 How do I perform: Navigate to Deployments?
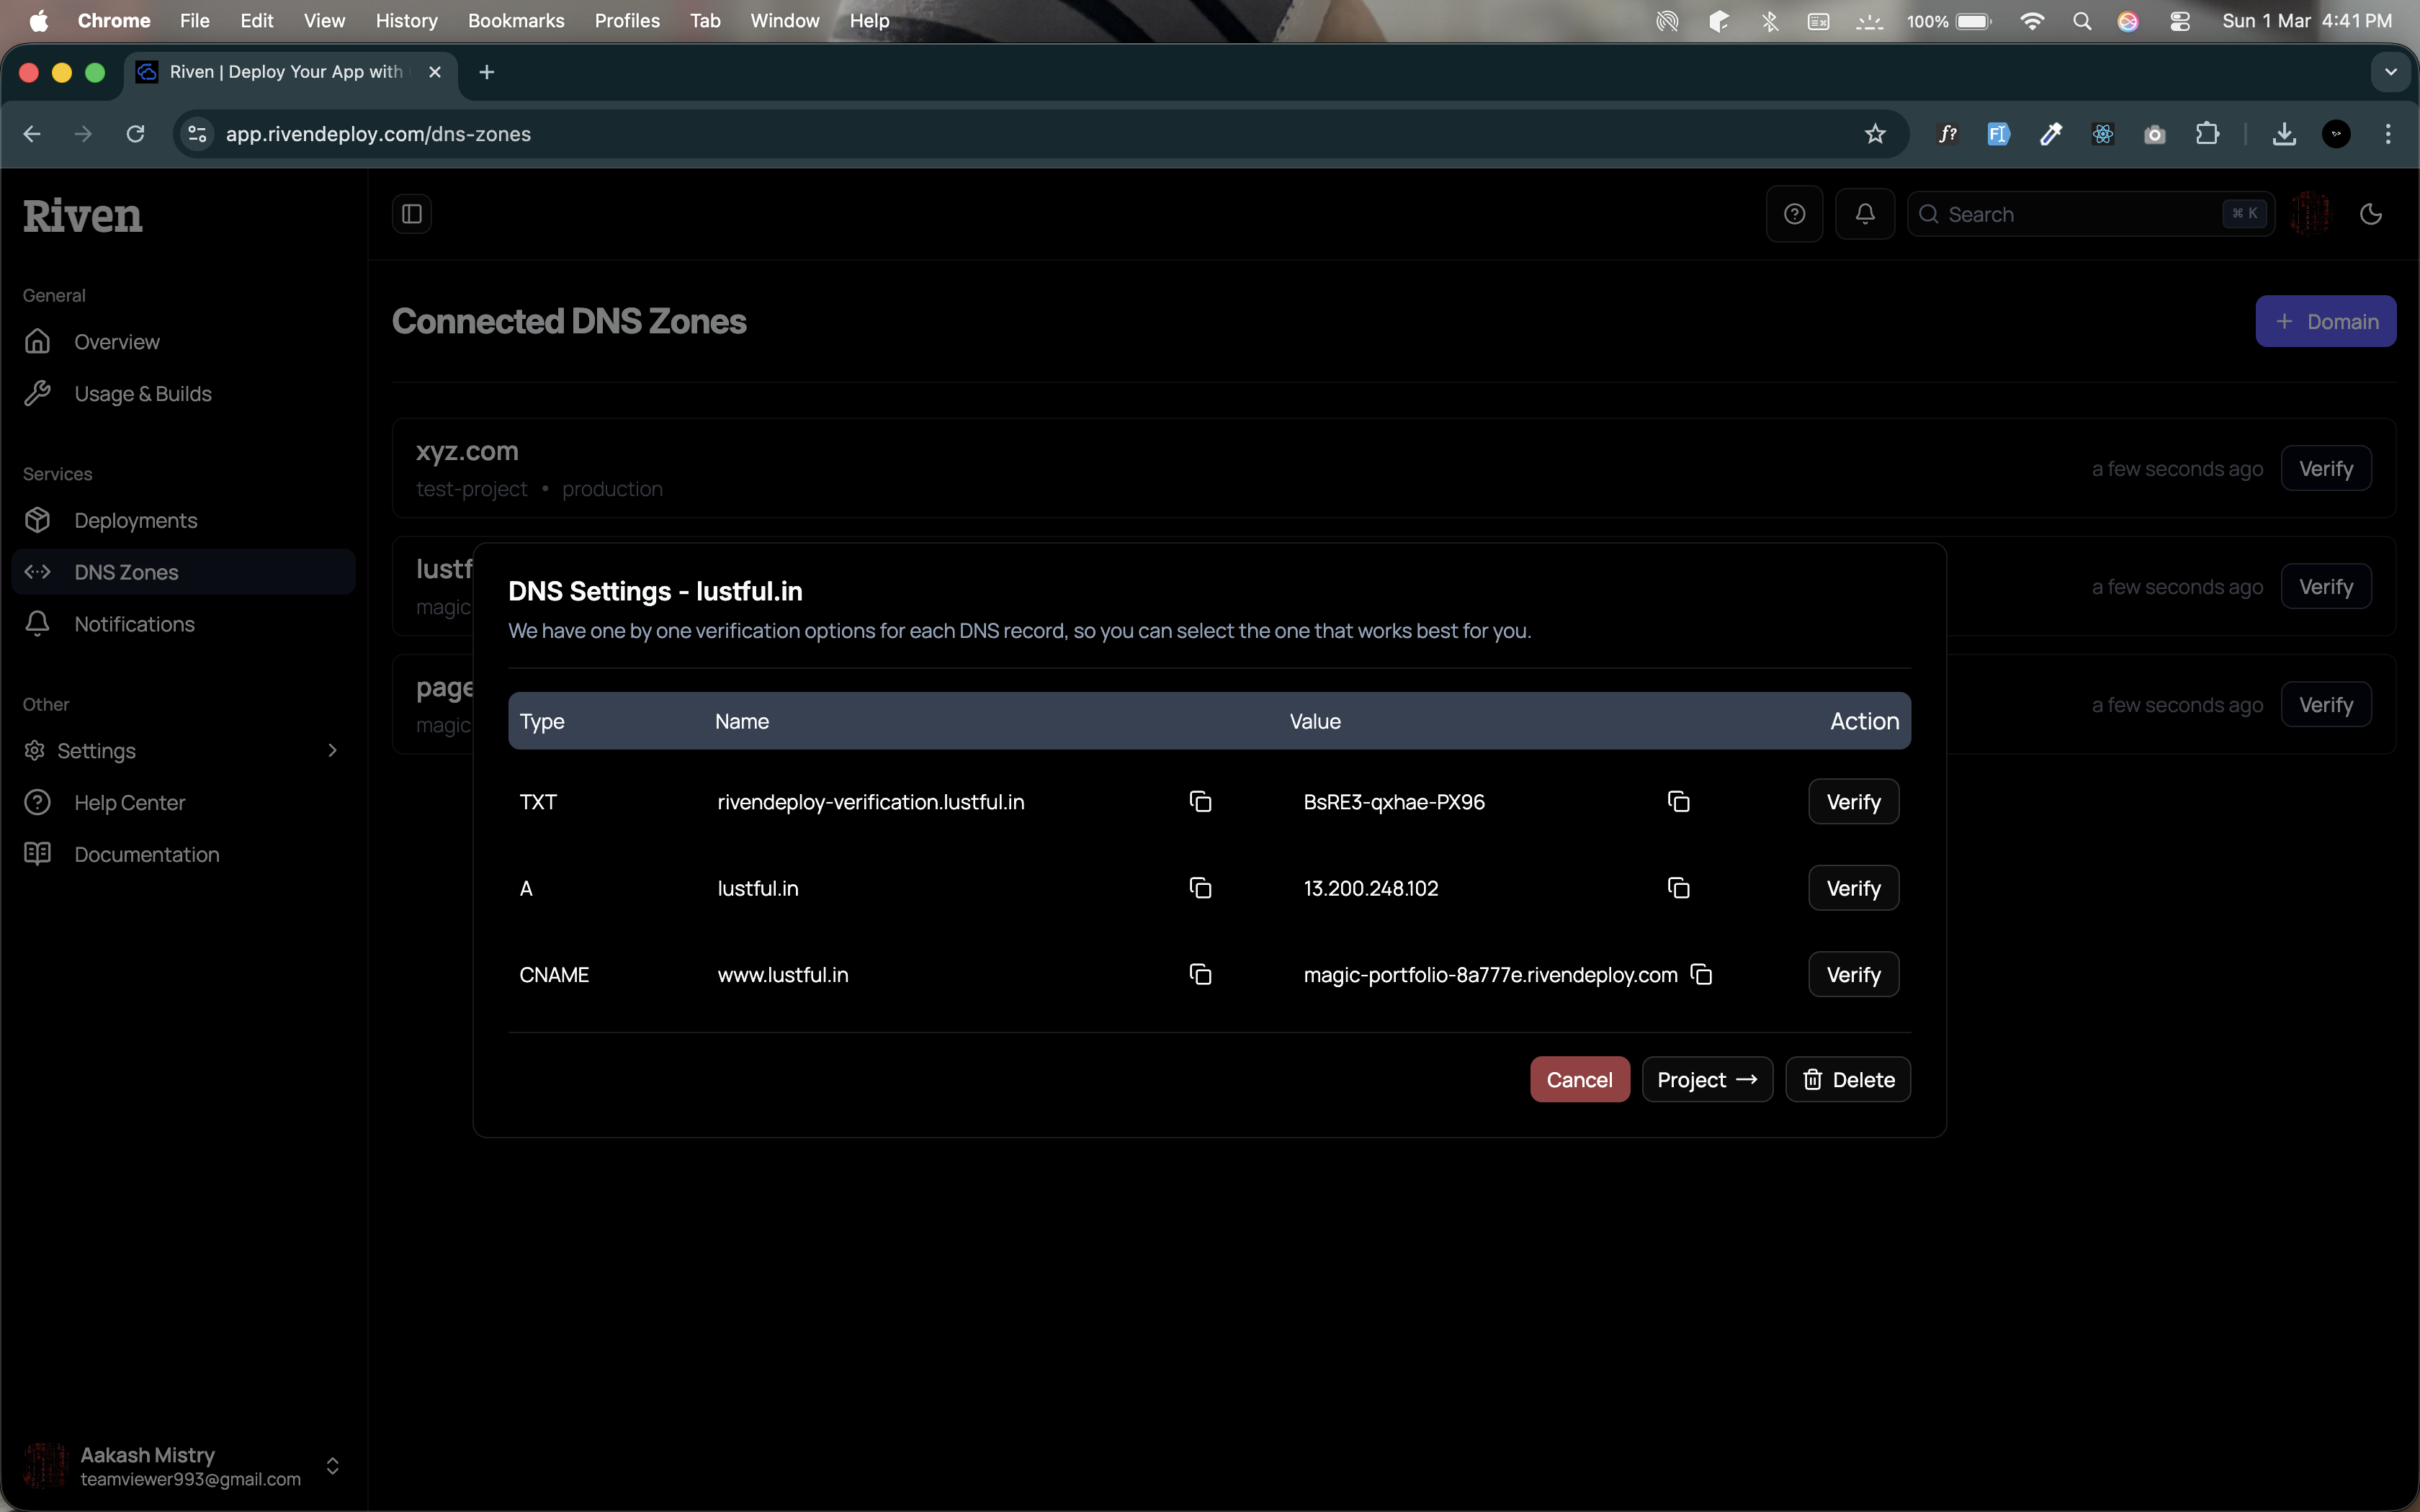coord(184,521)
